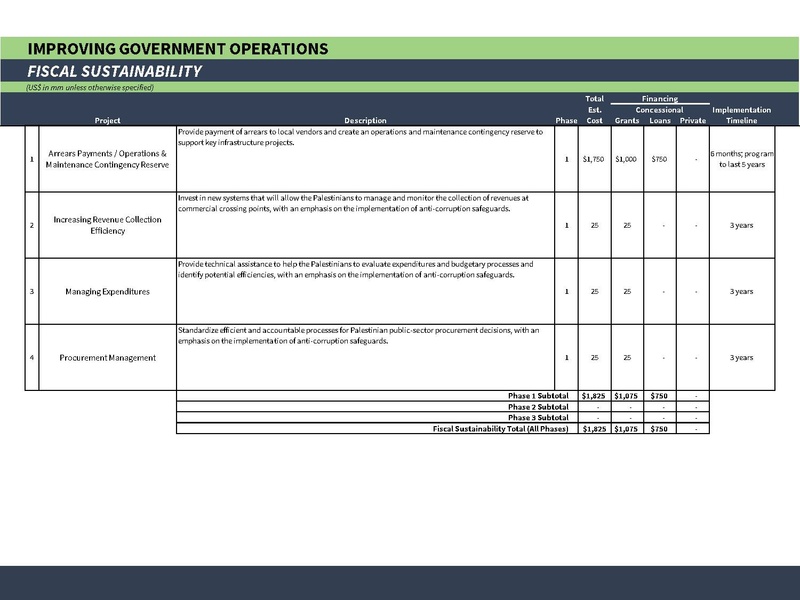
Task: Click the 'Implementation Timeline' column header
Action: [x=741, y=115]
